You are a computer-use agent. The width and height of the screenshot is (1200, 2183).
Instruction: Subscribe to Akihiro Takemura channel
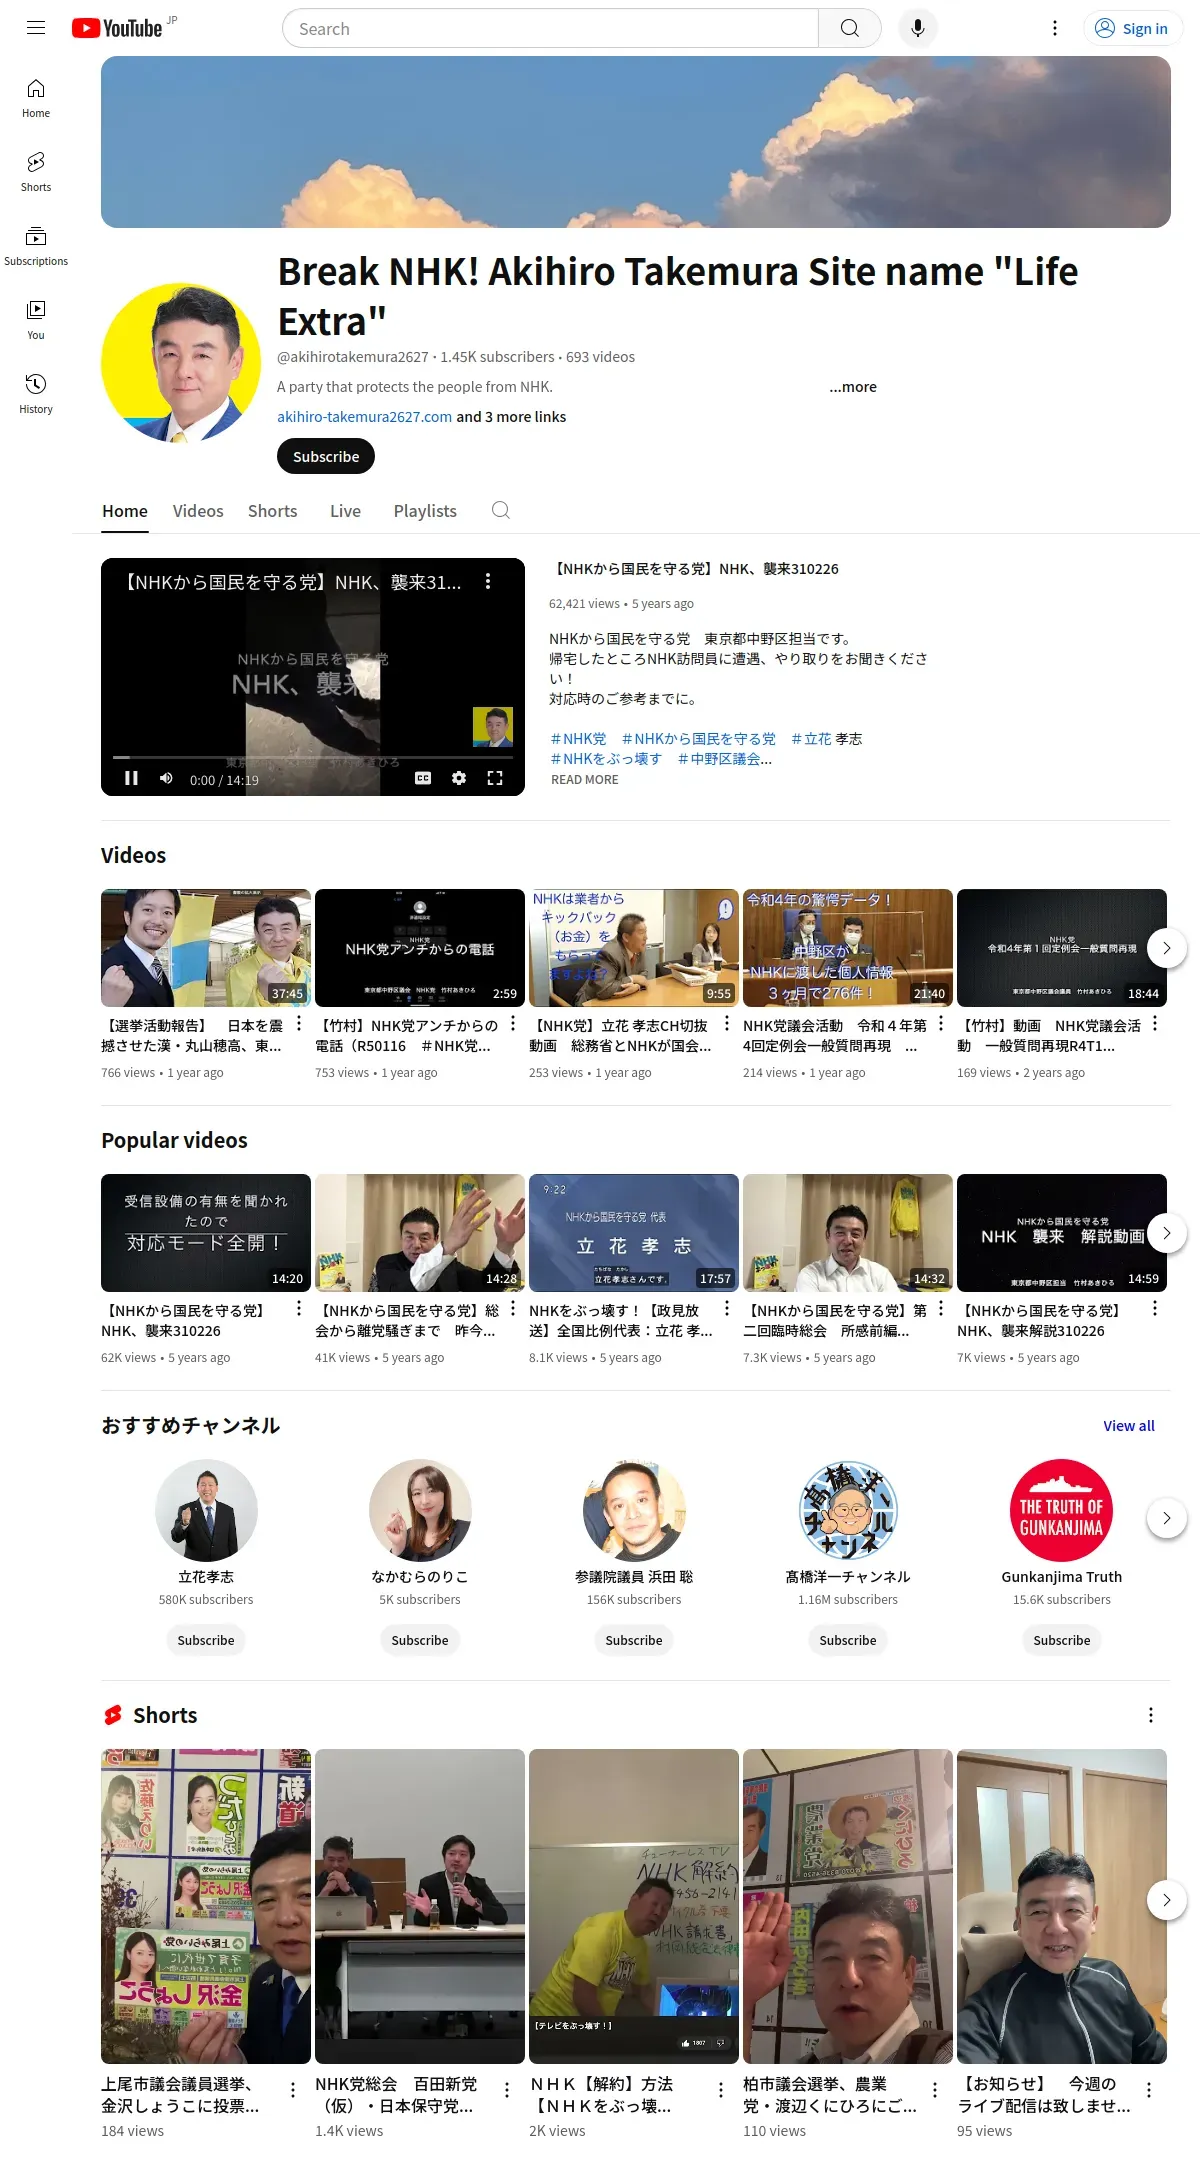point(326,456)
